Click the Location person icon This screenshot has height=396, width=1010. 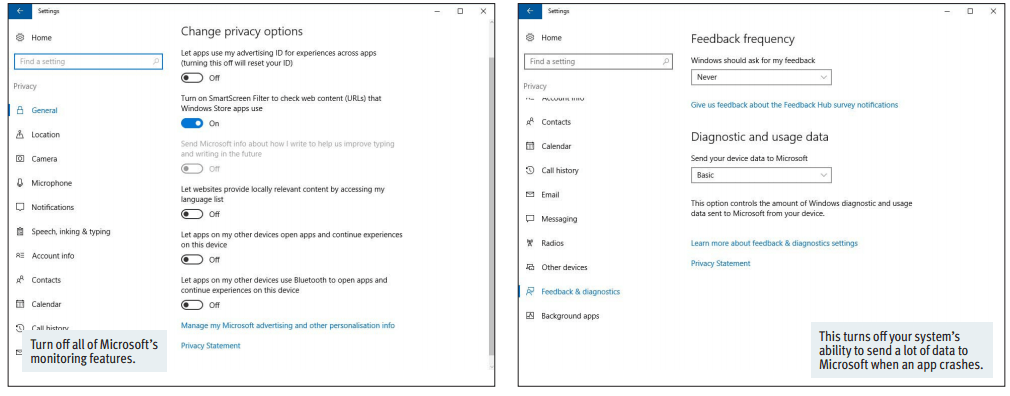[x=20, y=135]
